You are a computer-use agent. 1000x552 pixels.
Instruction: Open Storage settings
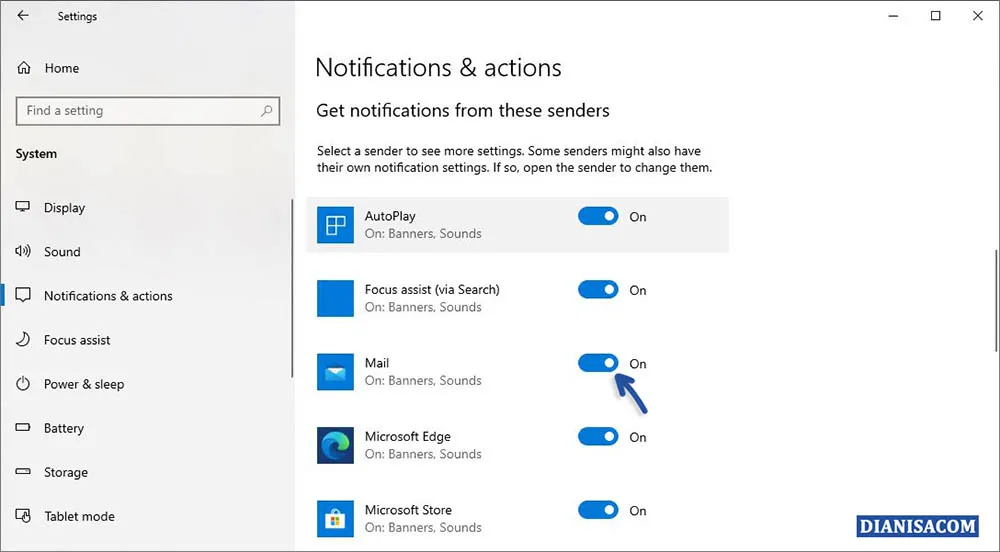coord(66,472)
